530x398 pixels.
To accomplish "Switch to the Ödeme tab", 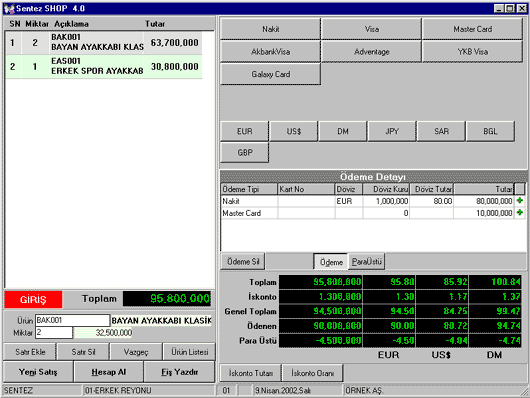I will pos(331,262).
